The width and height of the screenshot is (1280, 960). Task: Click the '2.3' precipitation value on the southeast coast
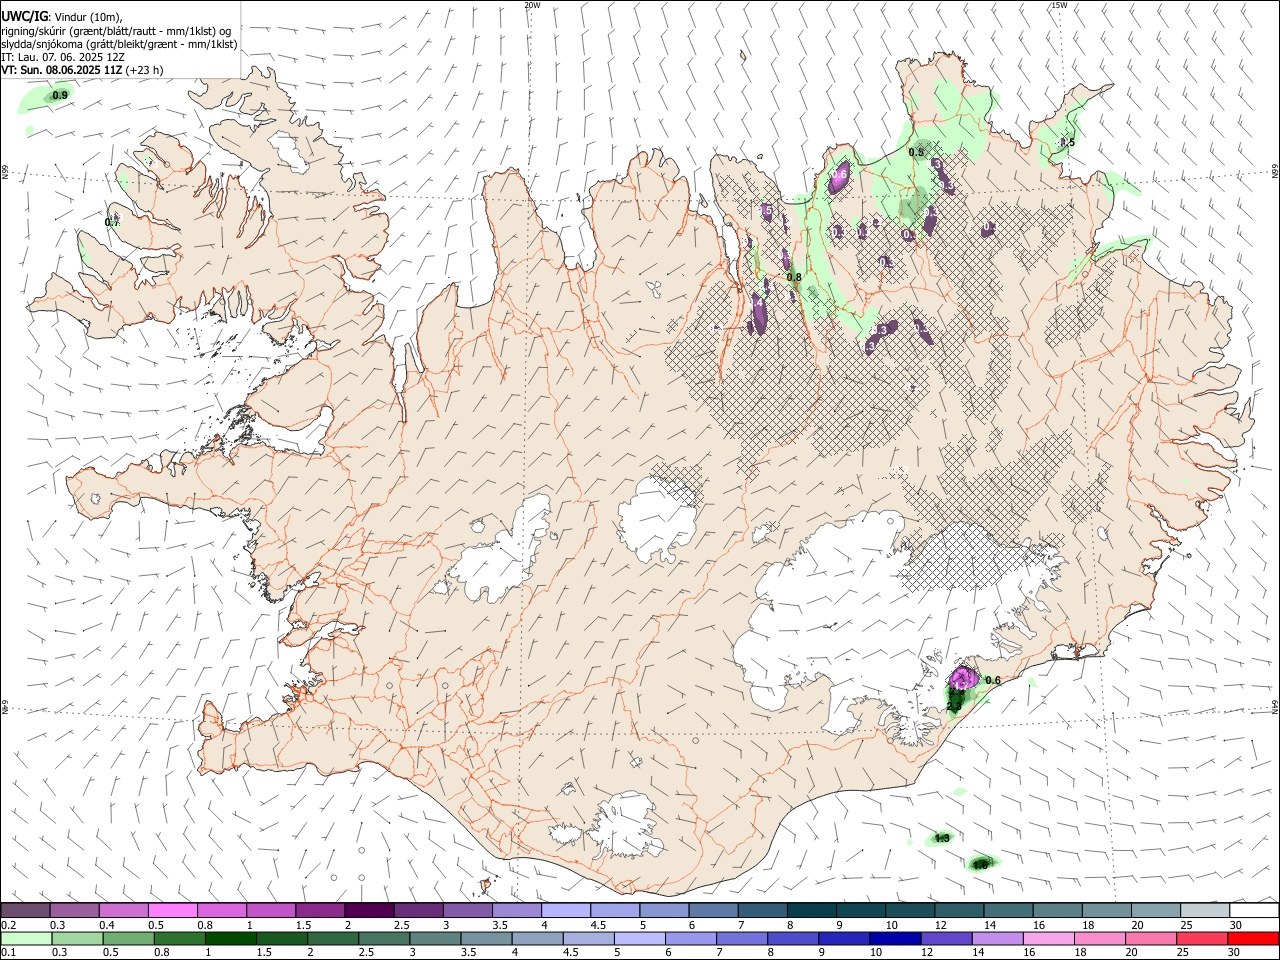tap(953, 706)
